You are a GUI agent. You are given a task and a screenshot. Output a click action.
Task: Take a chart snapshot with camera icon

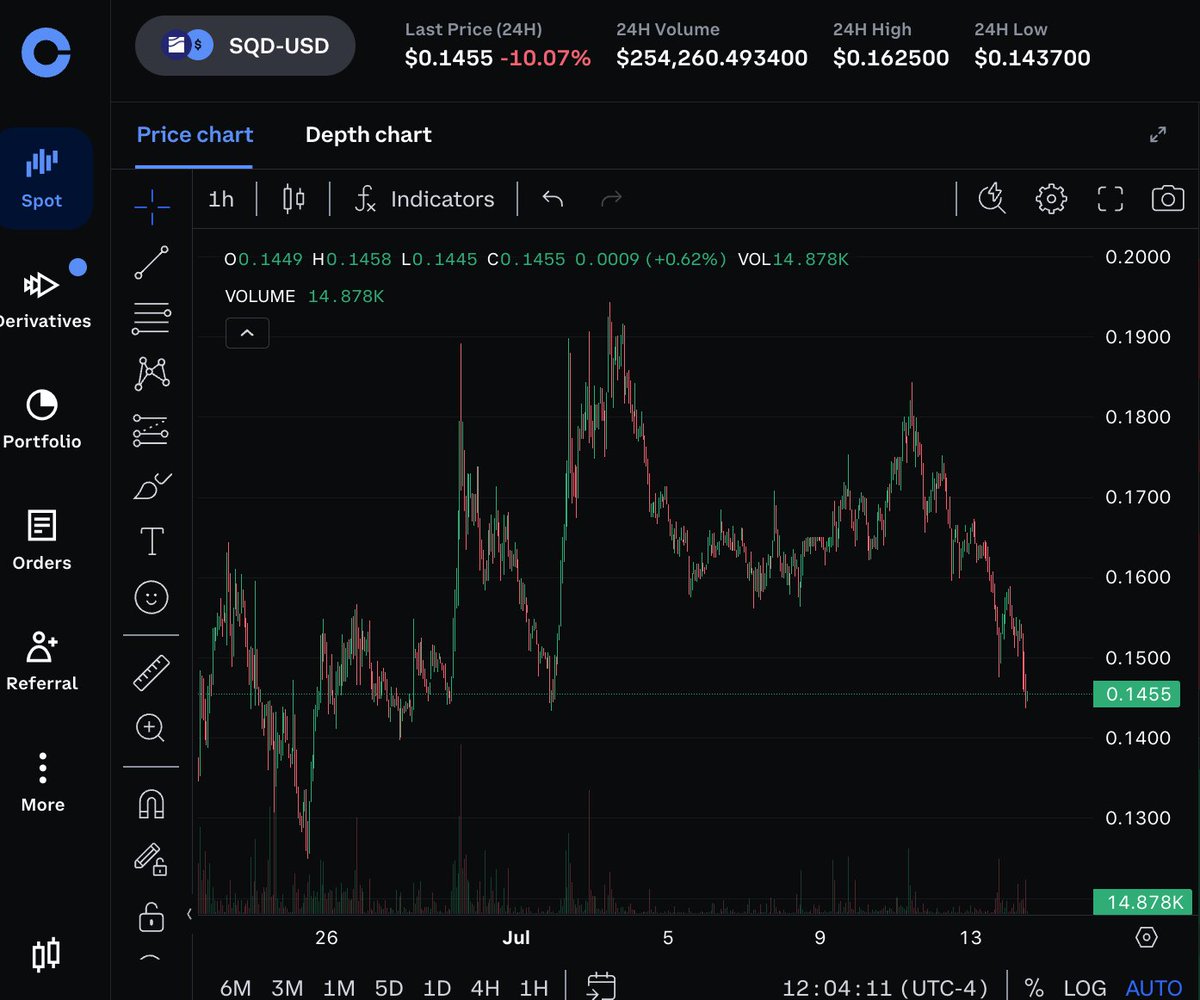pyautogui.click(x=1168, y=199)
